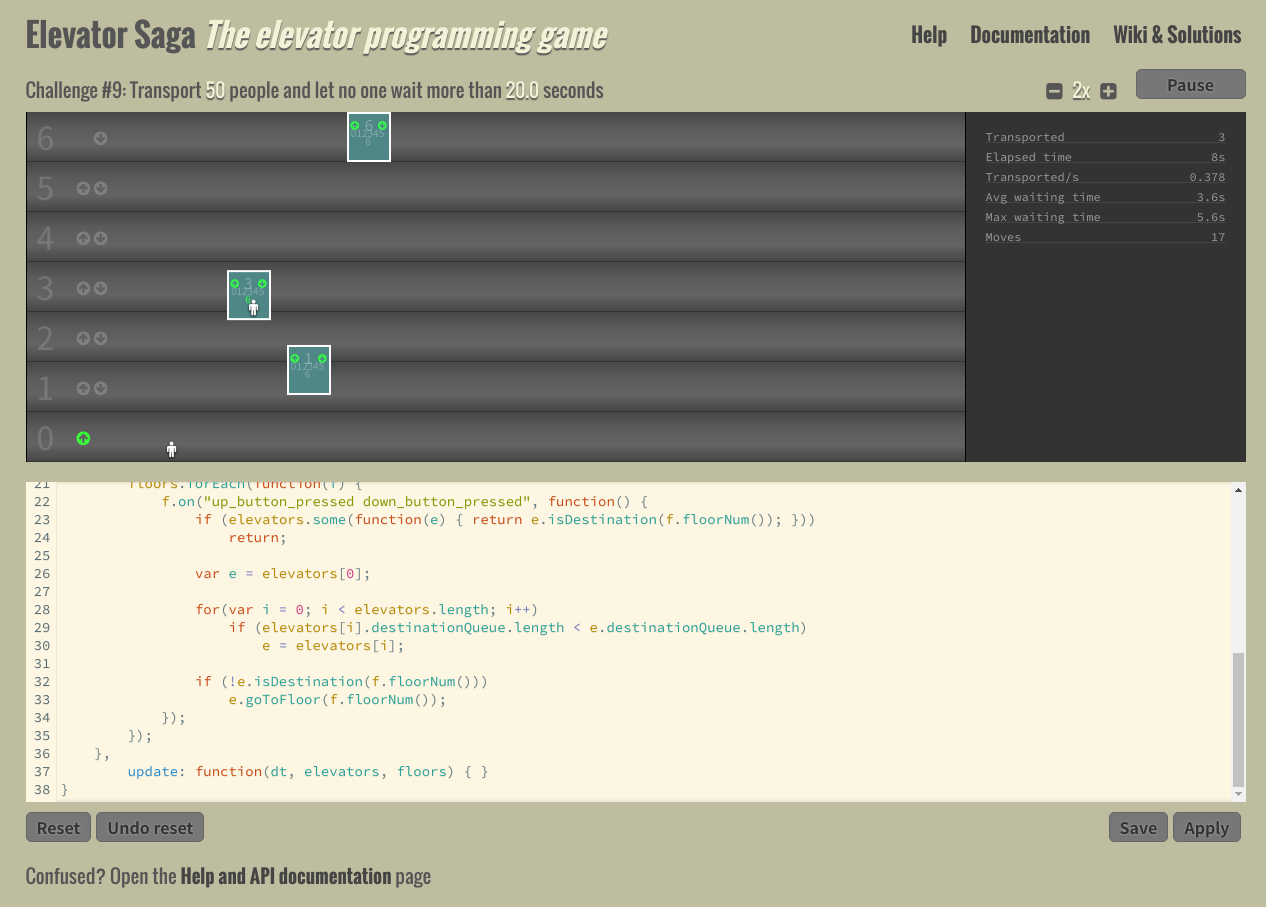Click scrollbar down arrow in code editor
This screenshot has width=1266, height=907.
[x=1240, y=794]
